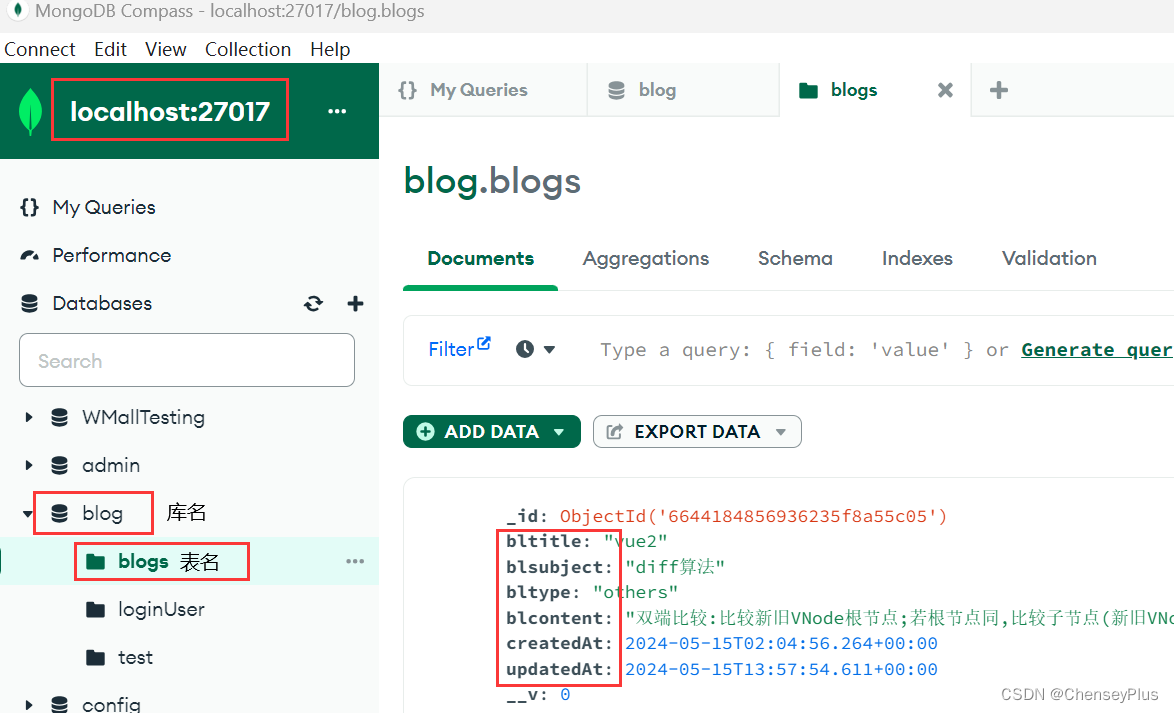Select the admin database

(111, 465)
